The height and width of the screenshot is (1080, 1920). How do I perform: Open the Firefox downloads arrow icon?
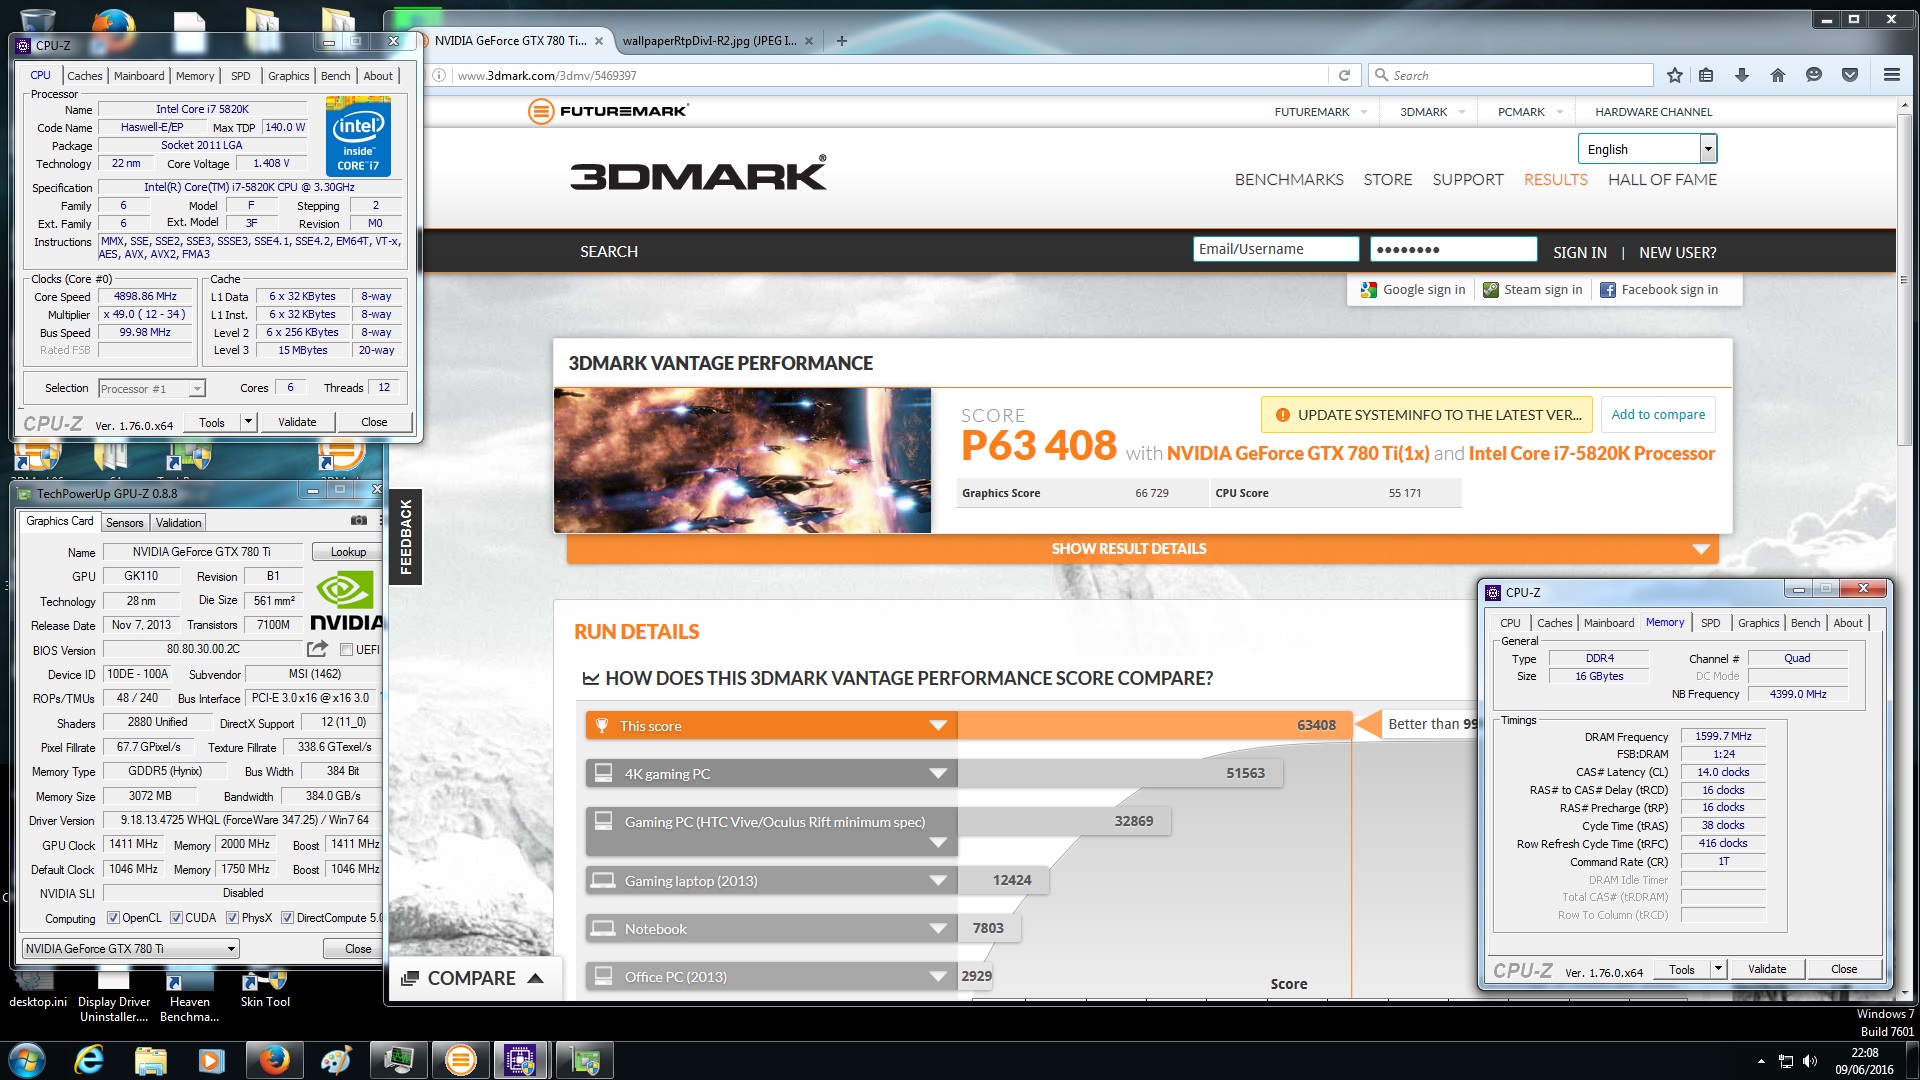[1742, 75]
